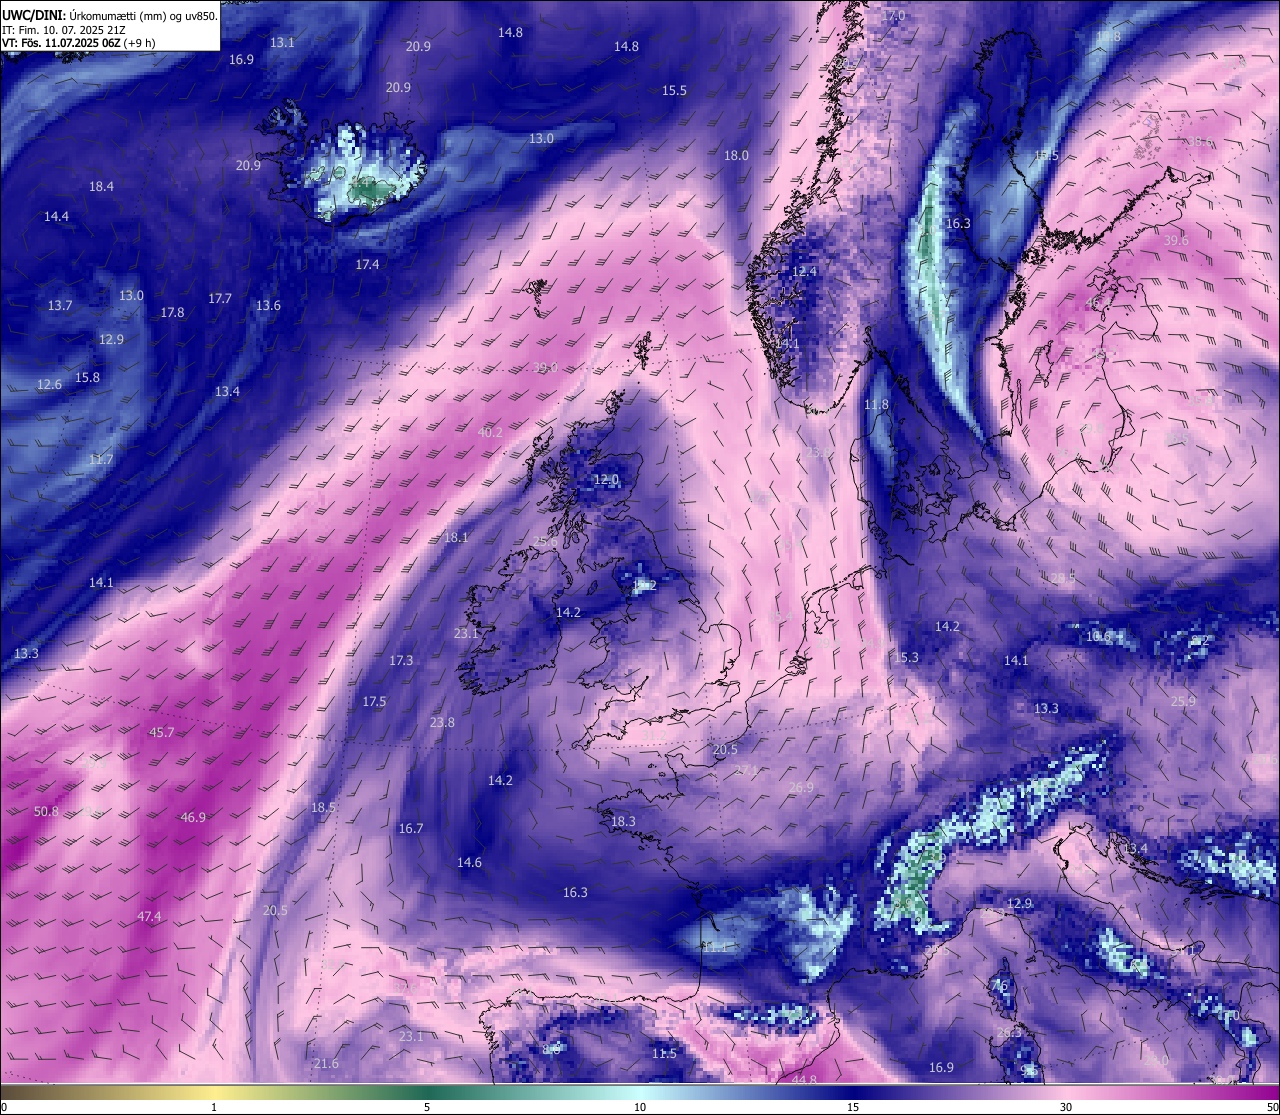Screen dimensions: 1280x1115
Task: Click the 12.6 value on the map
Action: [49, 384]
